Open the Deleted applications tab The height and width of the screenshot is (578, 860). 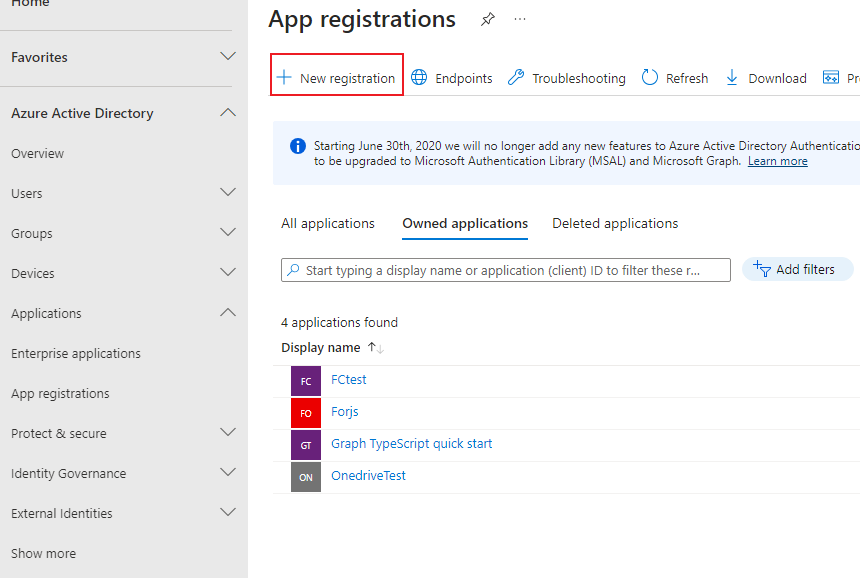(615, 223)
